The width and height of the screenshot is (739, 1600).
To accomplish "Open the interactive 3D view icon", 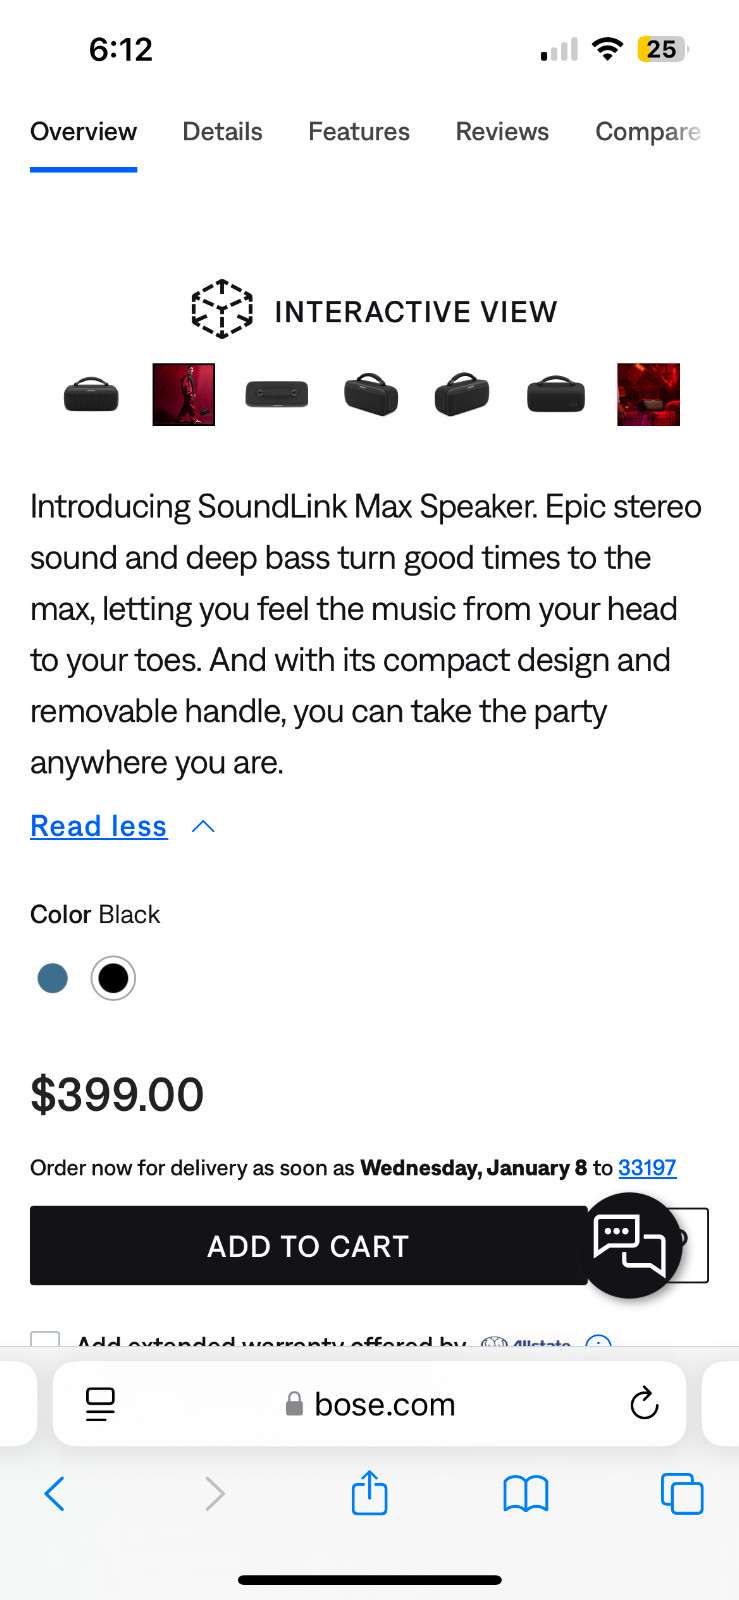I will coord(221,309).
